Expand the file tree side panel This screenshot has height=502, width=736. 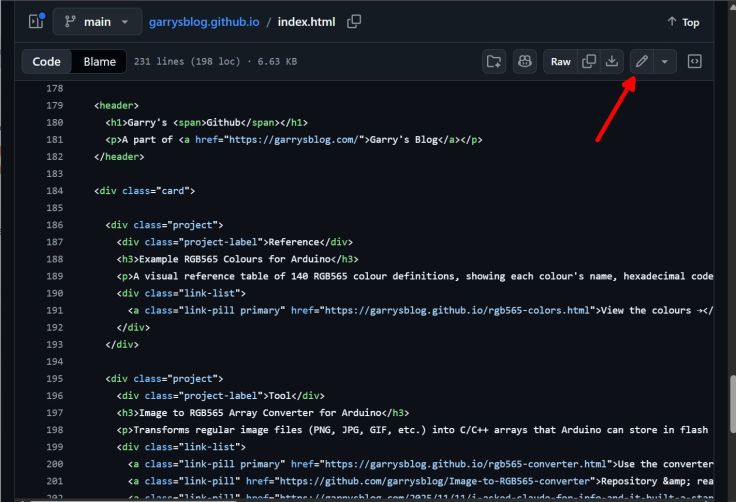tap(37, 22)
